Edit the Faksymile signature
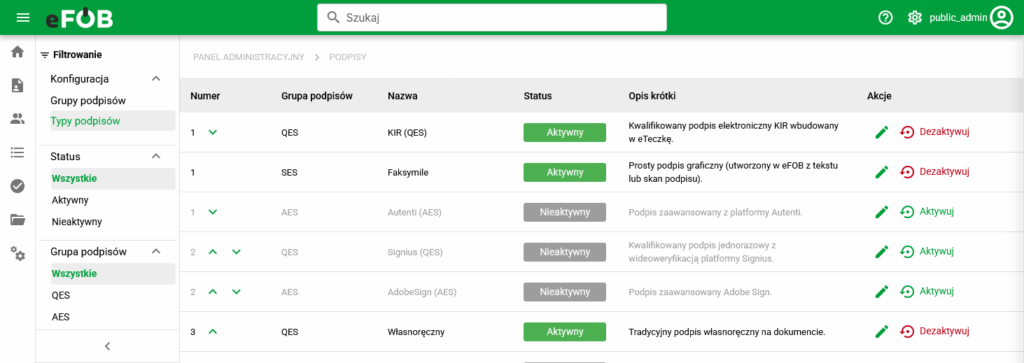Image resolution: width=1024 pixels, height=363 pixels. 882,172
